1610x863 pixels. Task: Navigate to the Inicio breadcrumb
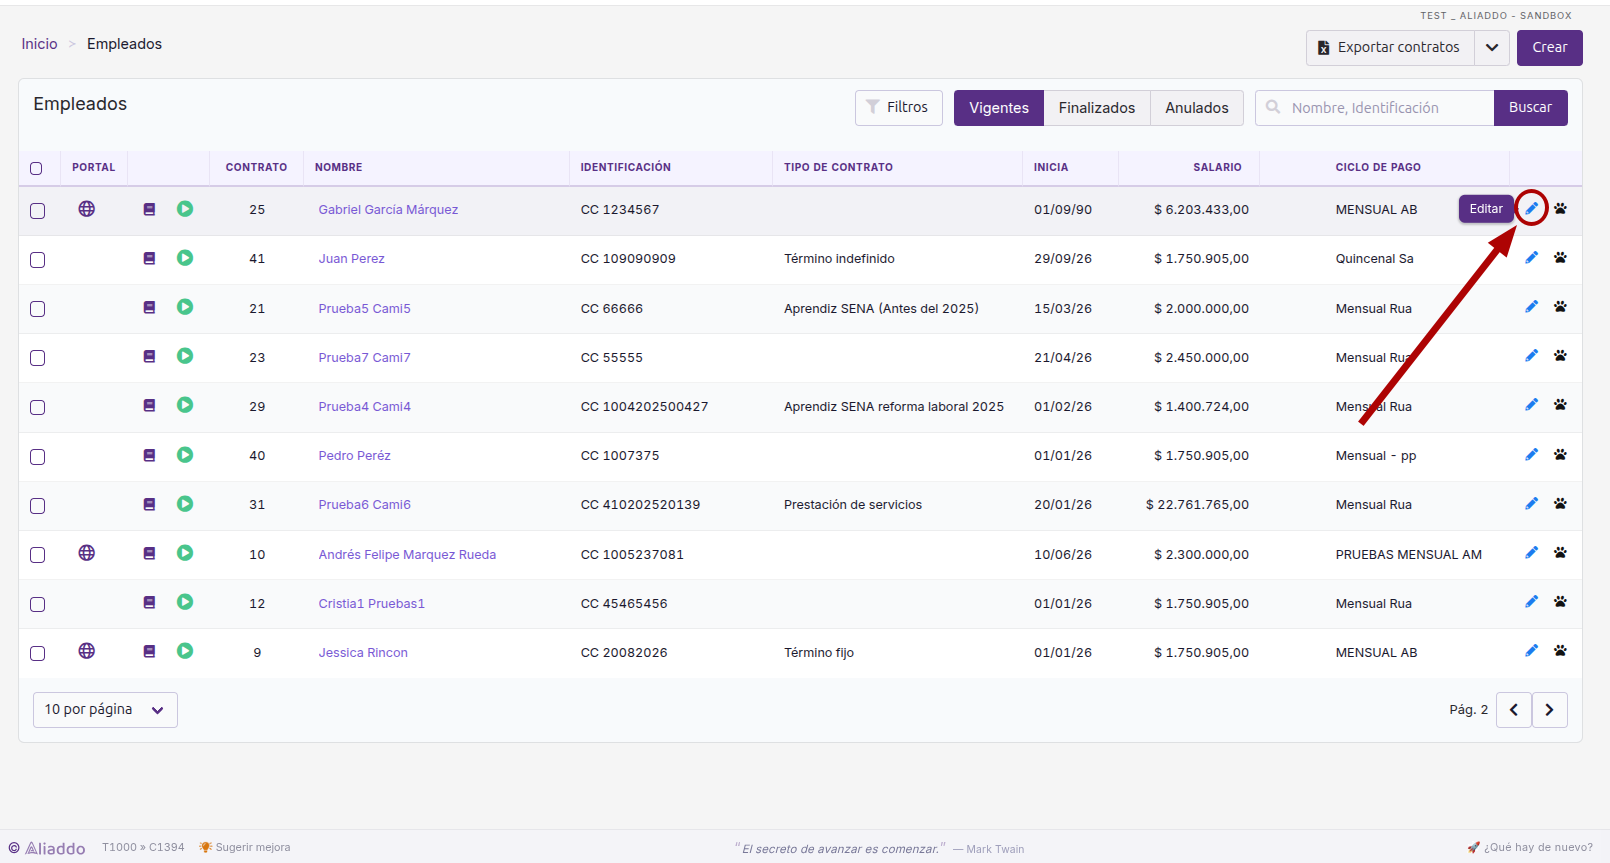(x=40, y=44)
